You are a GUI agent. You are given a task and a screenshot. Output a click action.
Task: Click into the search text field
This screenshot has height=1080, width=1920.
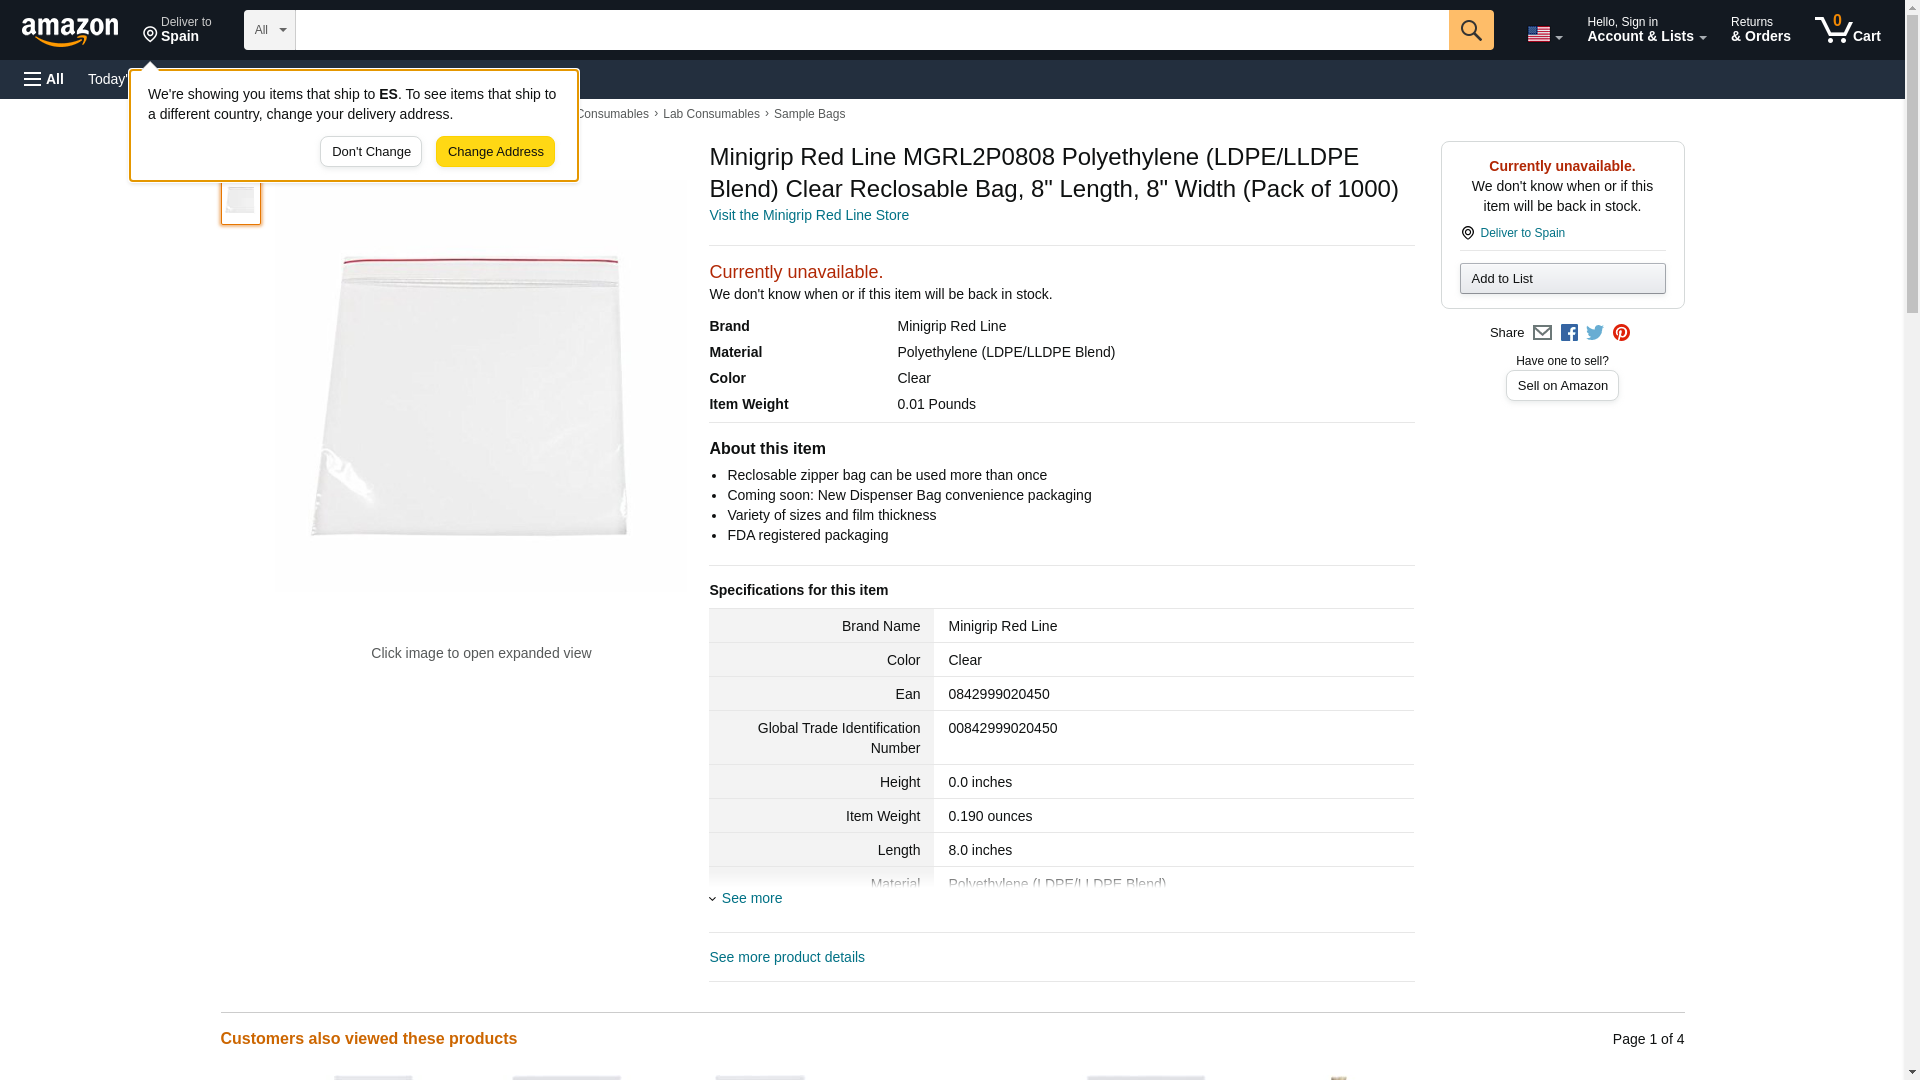click(x=870, y=30)
